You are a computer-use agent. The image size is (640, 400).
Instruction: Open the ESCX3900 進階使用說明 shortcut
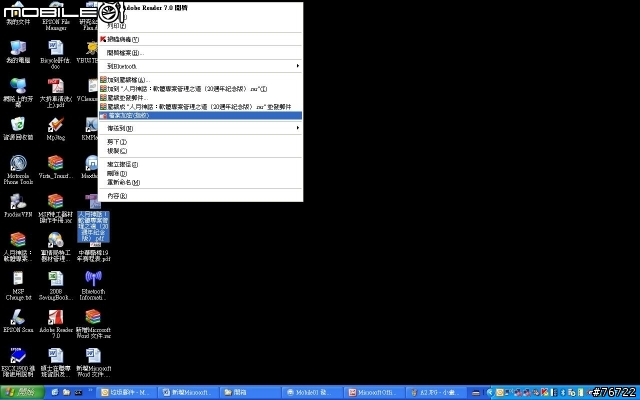18,362
